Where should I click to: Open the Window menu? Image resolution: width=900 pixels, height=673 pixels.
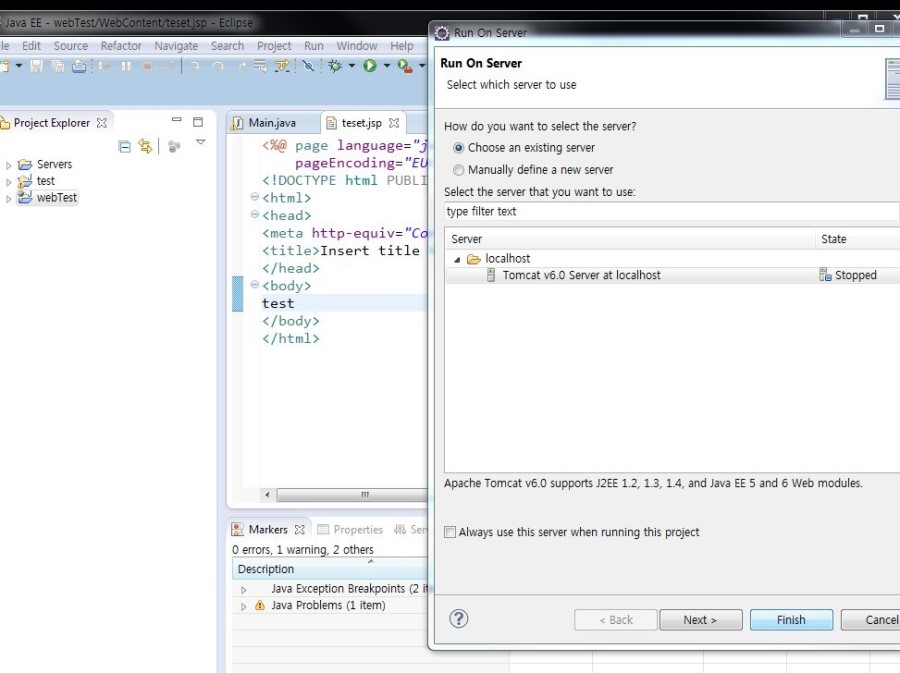click(356, 46)
